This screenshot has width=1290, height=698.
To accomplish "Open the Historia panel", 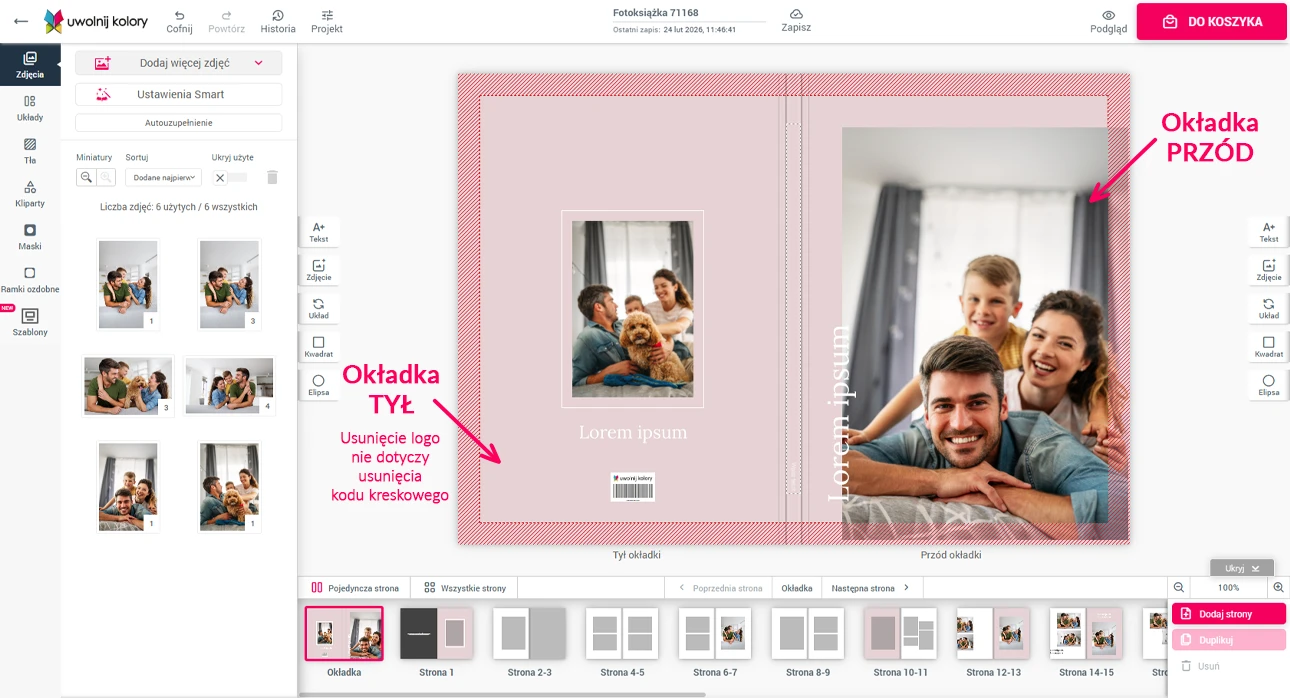I will 277,21.
